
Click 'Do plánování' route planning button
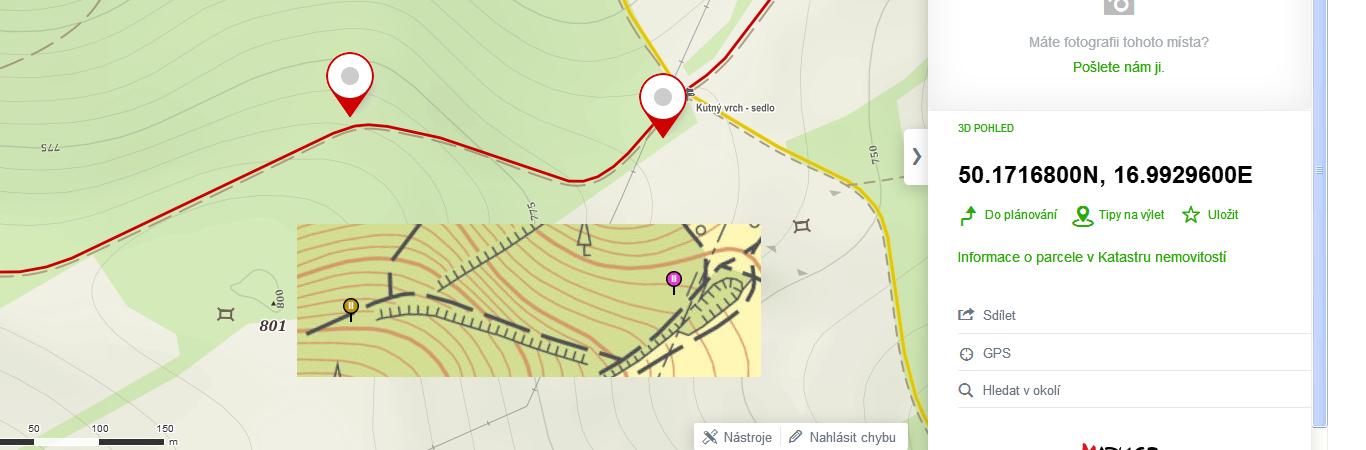[1008, 215]
